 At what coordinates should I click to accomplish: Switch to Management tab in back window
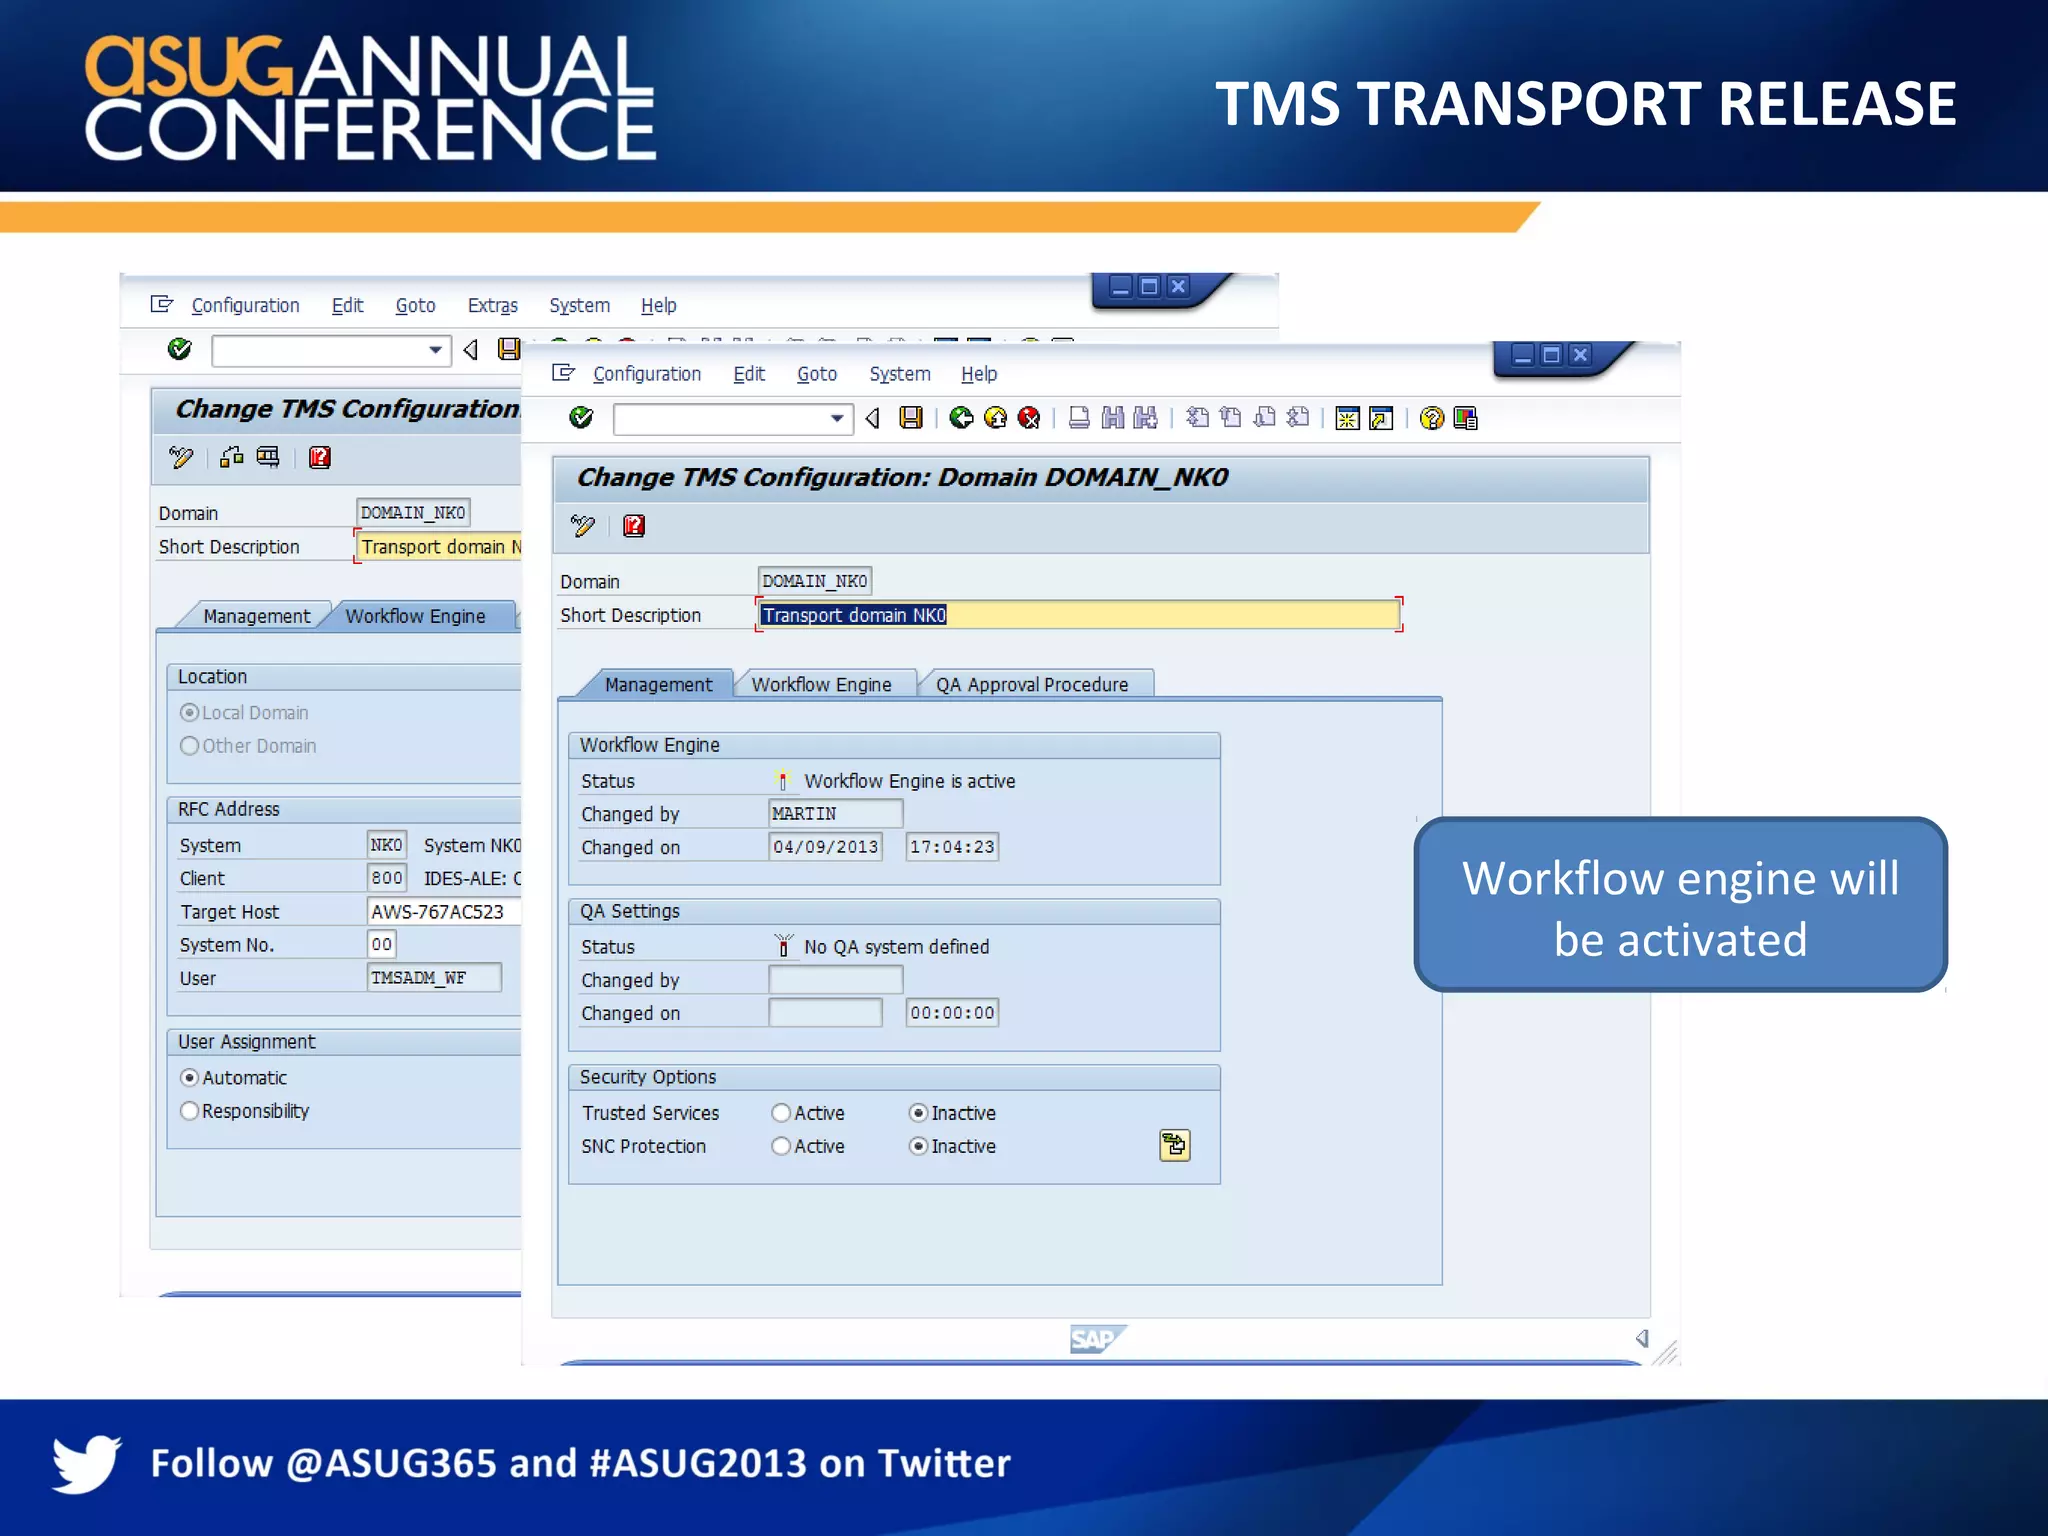coord(256,616)
